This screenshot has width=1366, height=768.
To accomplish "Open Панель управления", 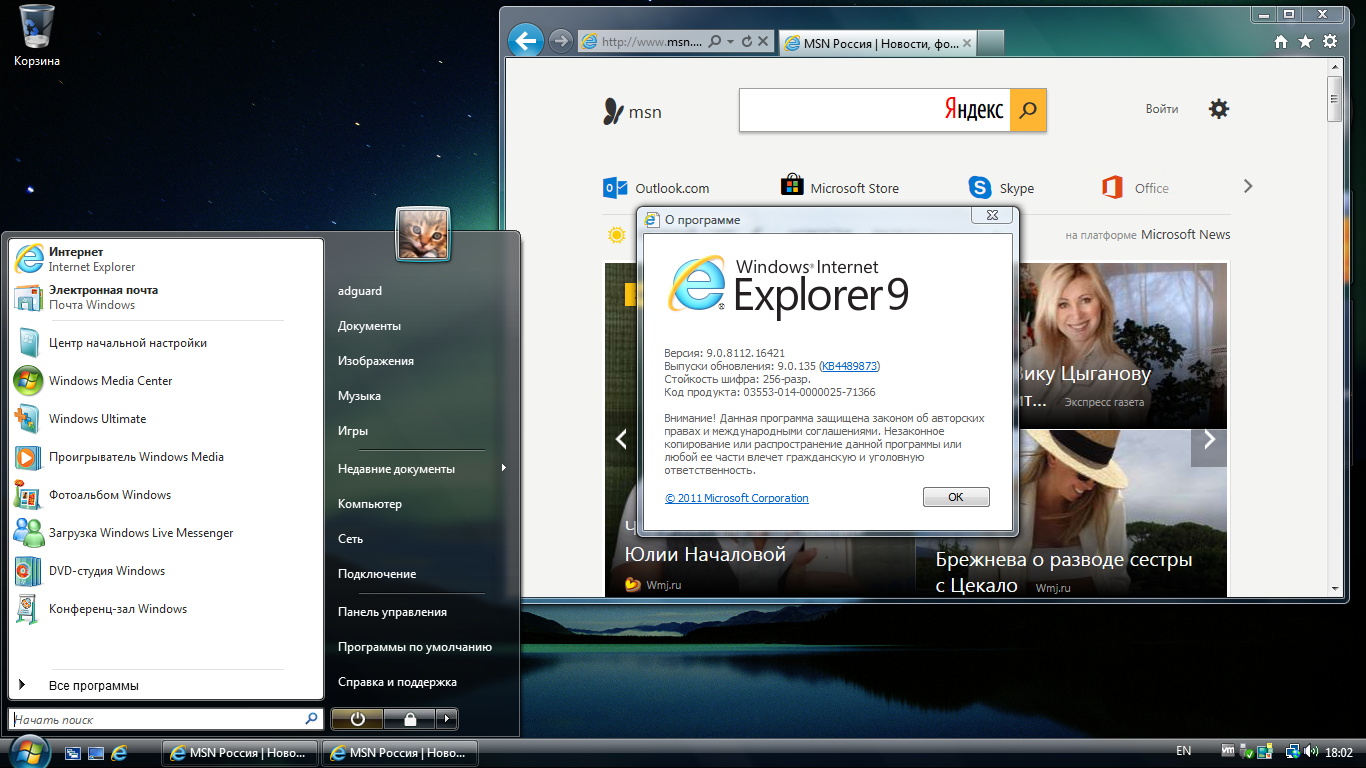I will (x=392, y=612).
